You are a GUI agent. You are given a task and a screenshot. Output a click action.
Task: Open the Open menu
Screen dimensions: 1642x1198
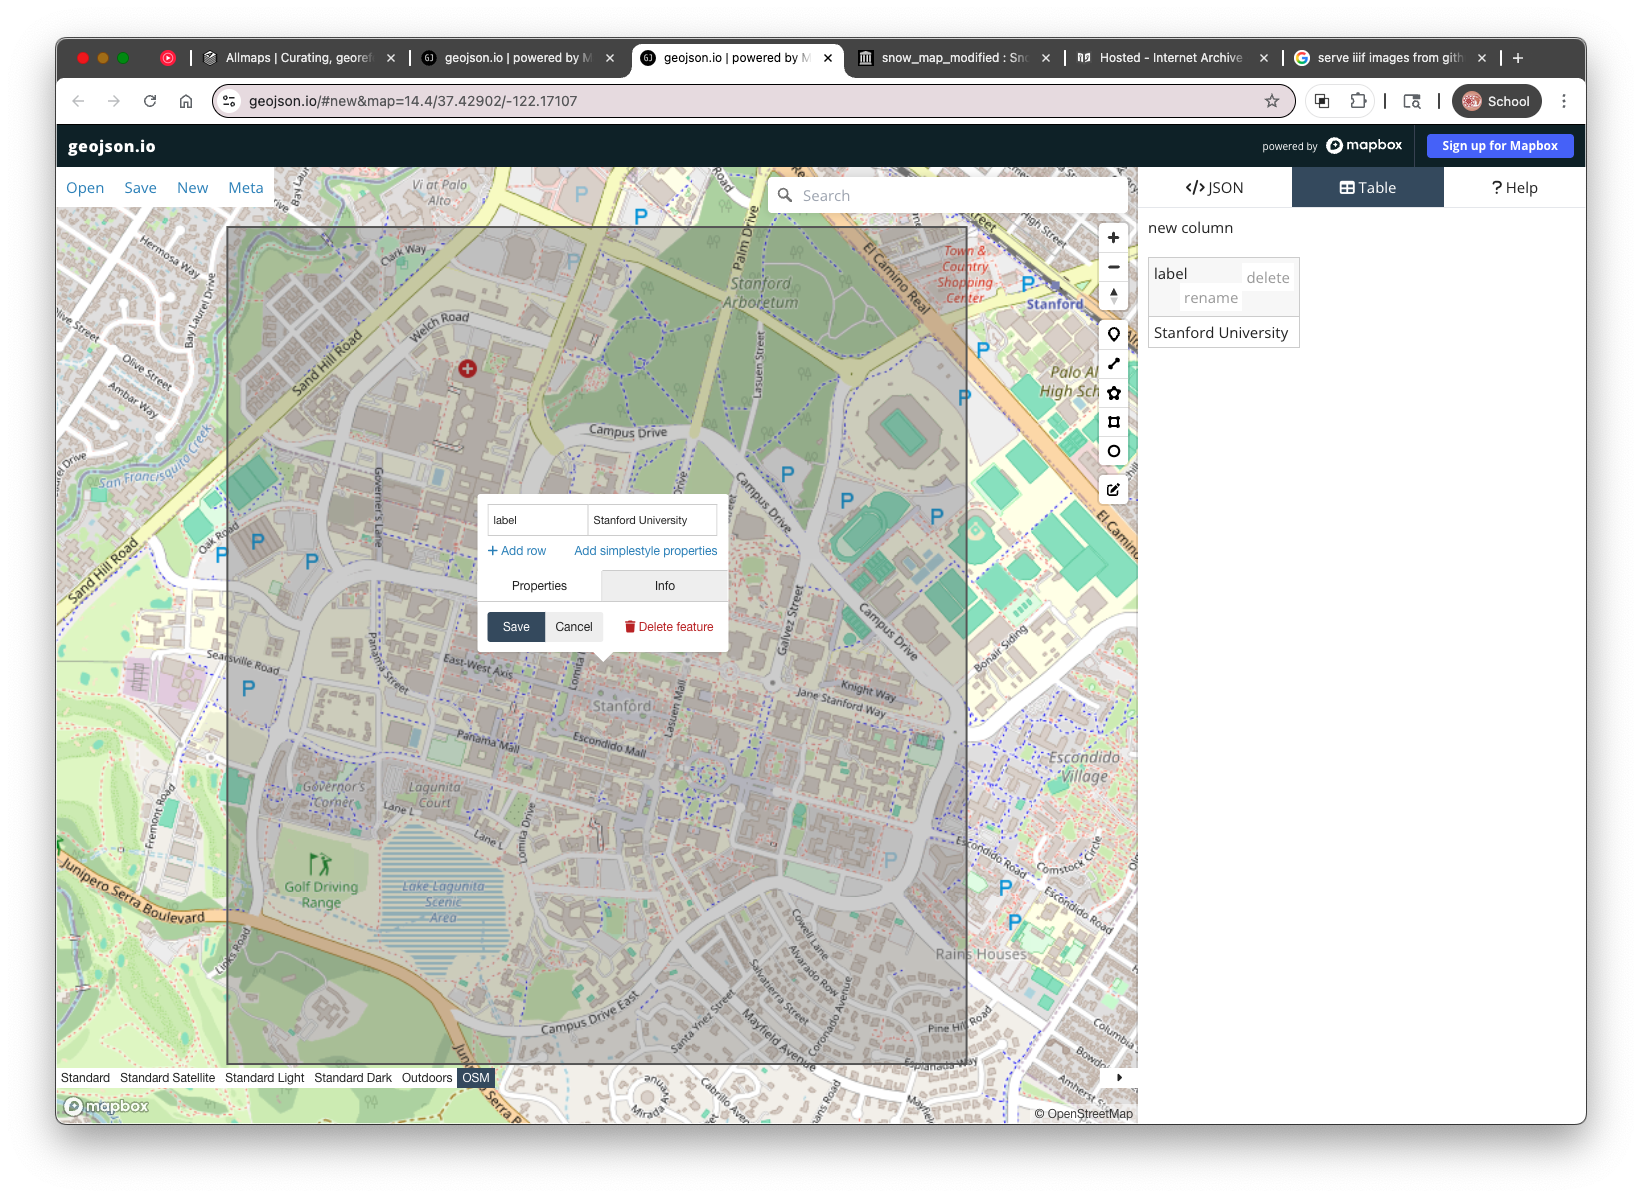click(85, 188)
